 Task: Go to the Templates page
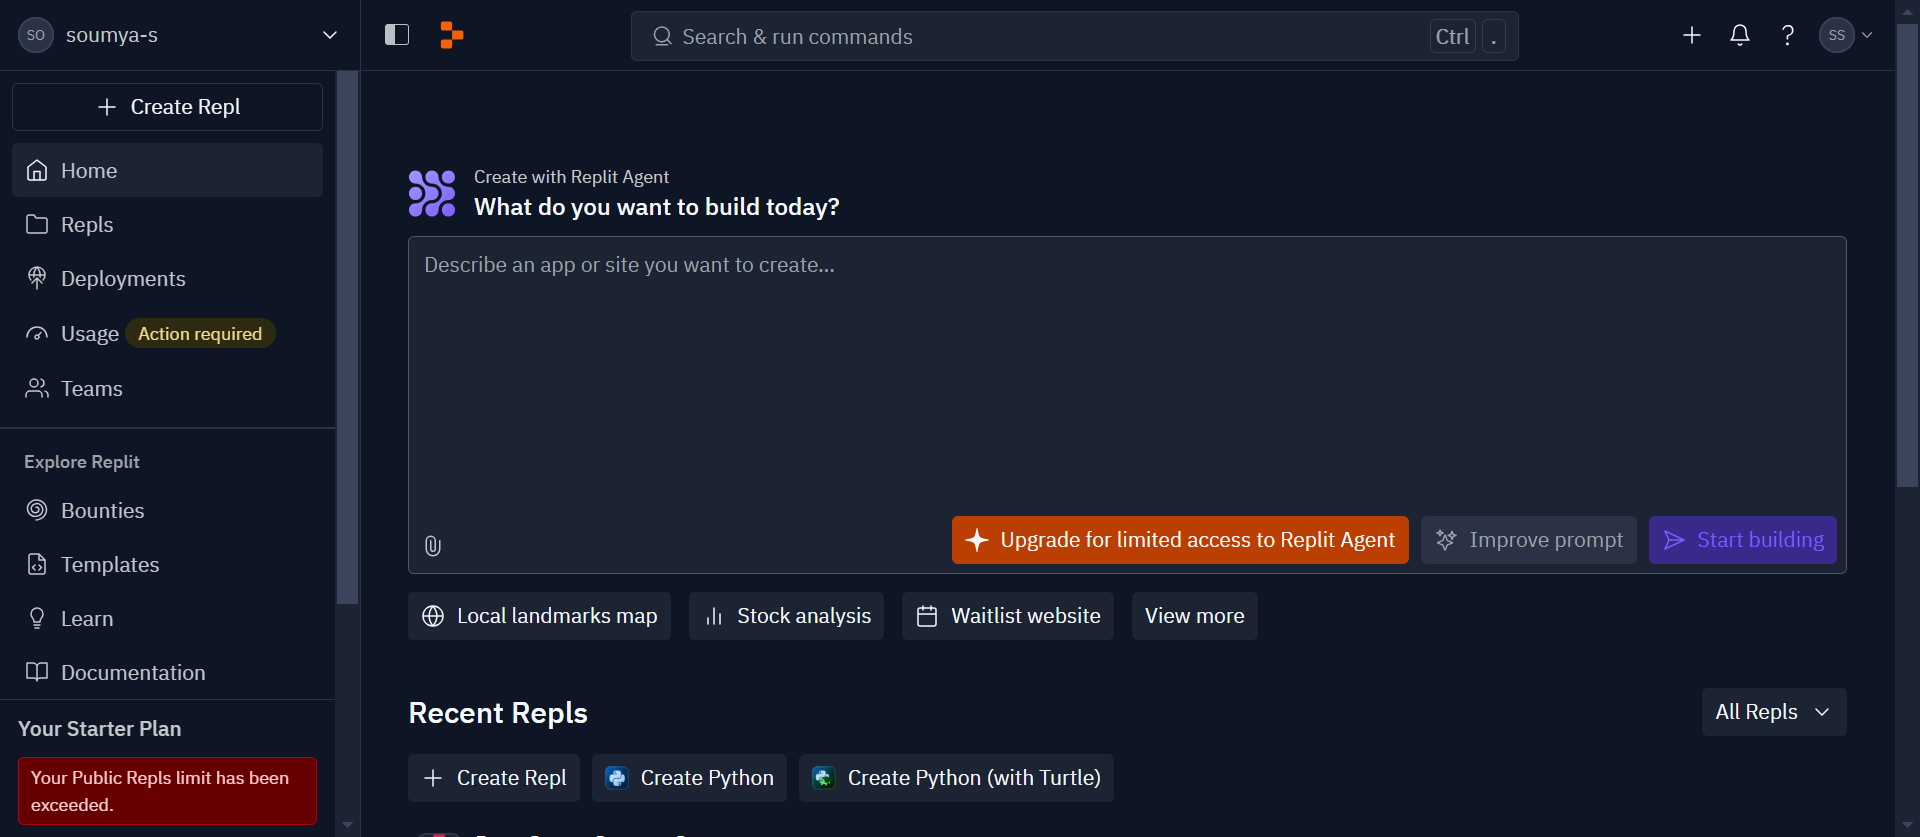click(168, 565)
